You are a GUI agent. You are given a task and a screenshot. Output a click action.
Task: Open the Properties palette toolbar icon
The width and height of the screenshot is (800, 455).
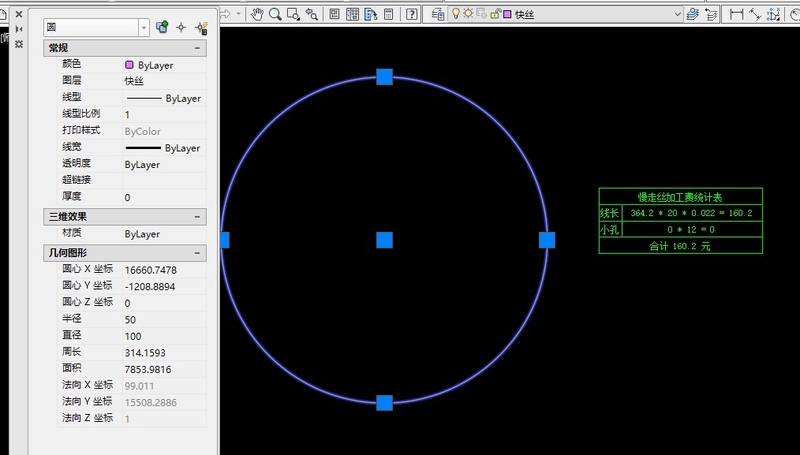pyautogui.click(x=334, y=14)
